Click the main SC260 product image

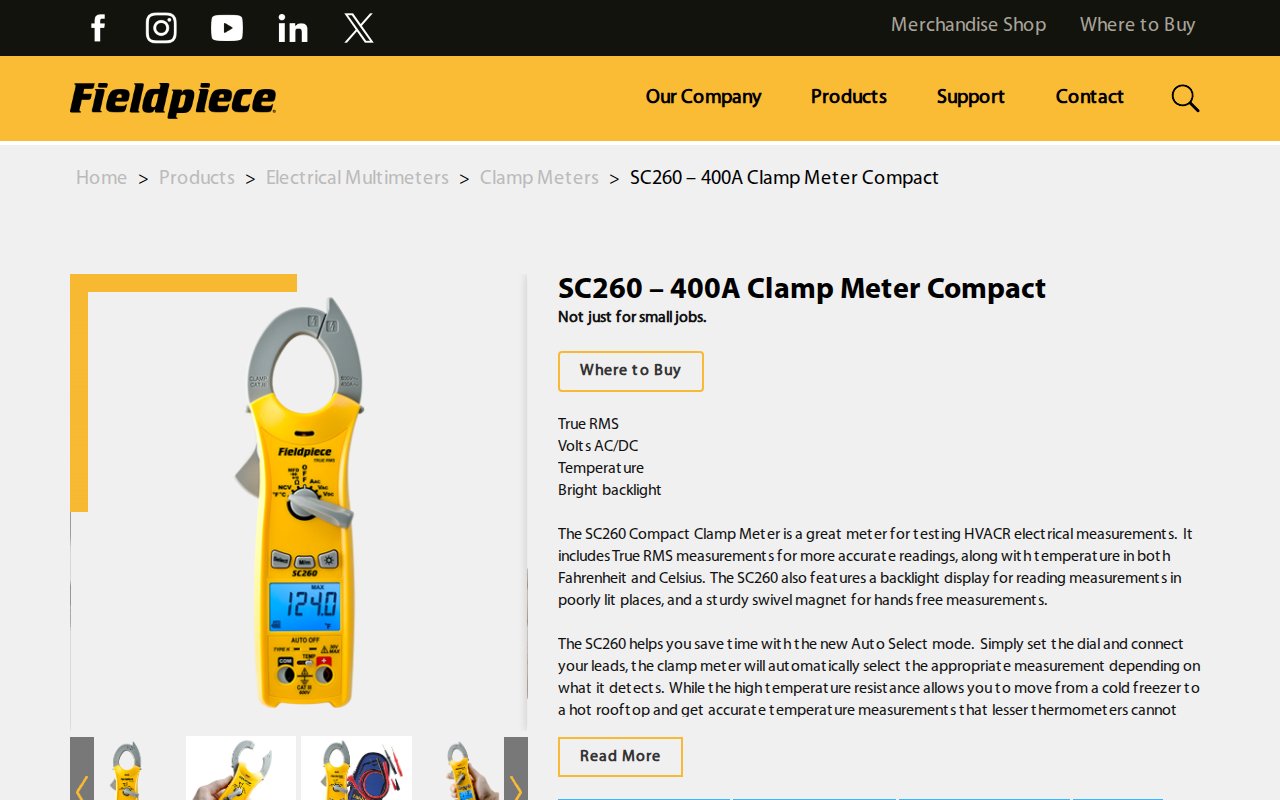pos(300,500)
